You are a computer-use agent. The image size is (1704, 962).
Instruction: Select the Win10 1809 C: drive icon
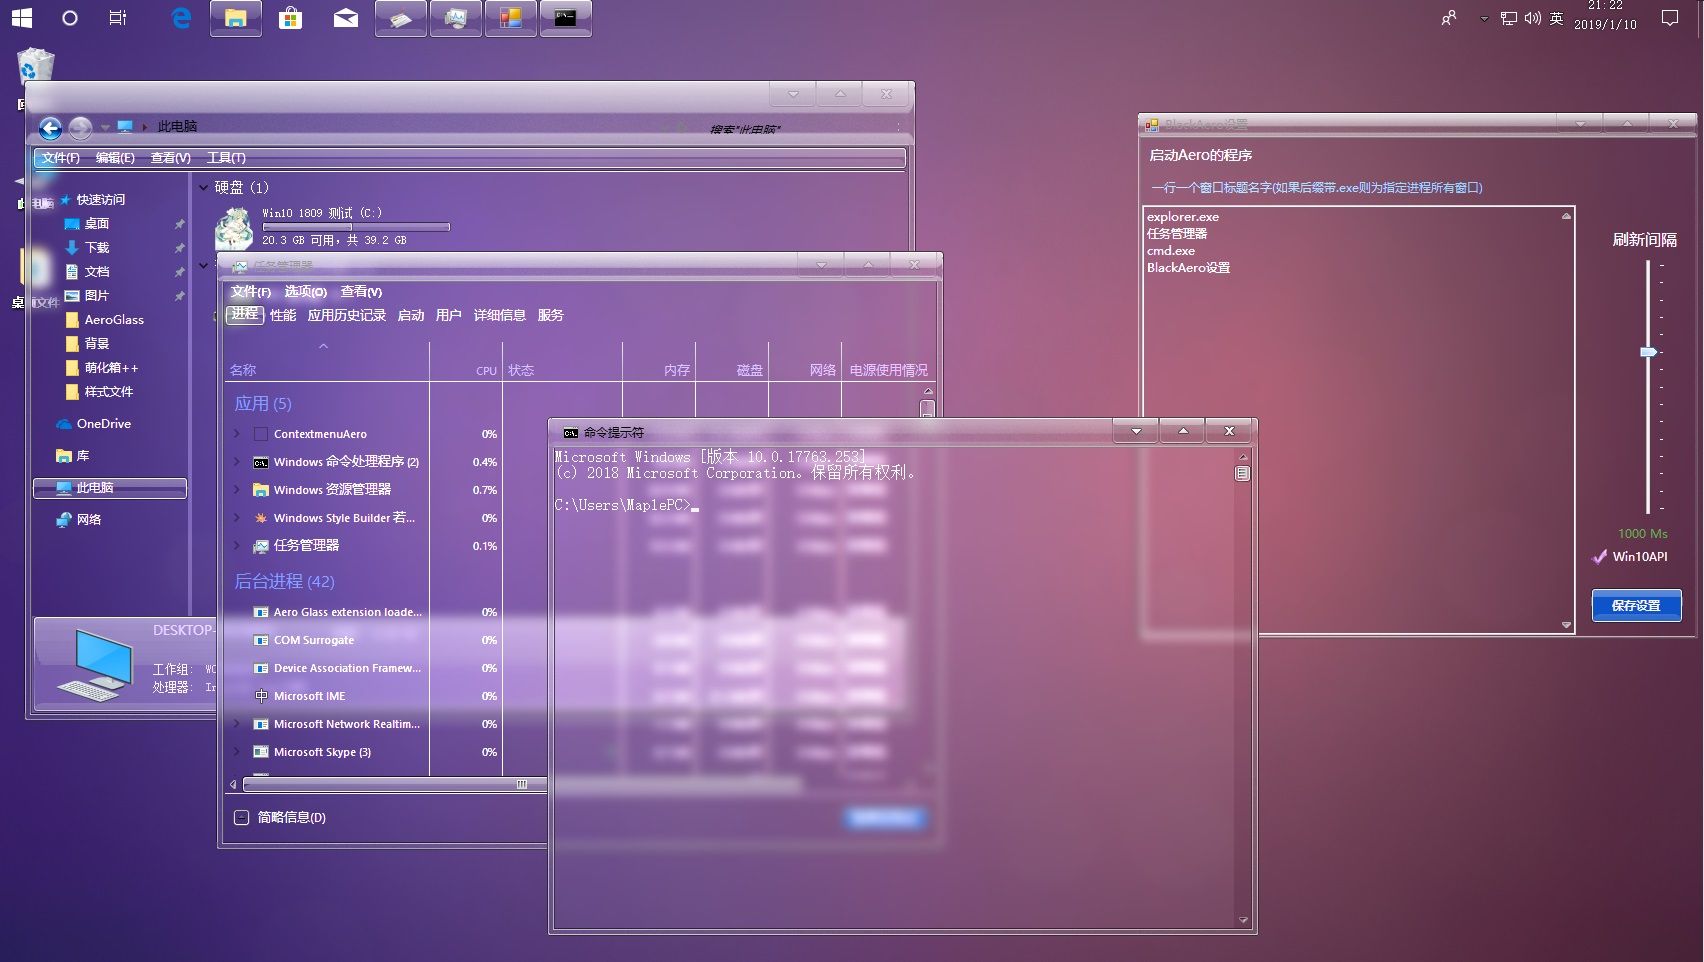click(x=234, y=228)
